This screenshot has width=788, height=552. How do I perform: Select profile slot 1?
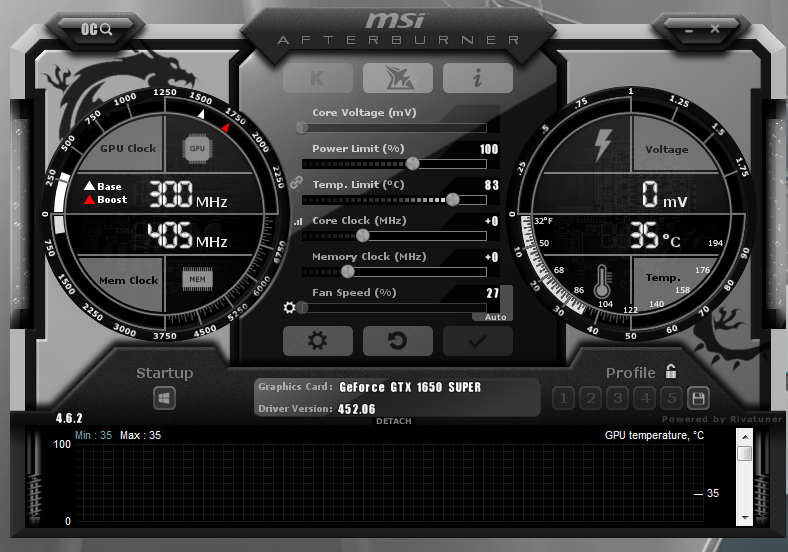pos(563,399)
